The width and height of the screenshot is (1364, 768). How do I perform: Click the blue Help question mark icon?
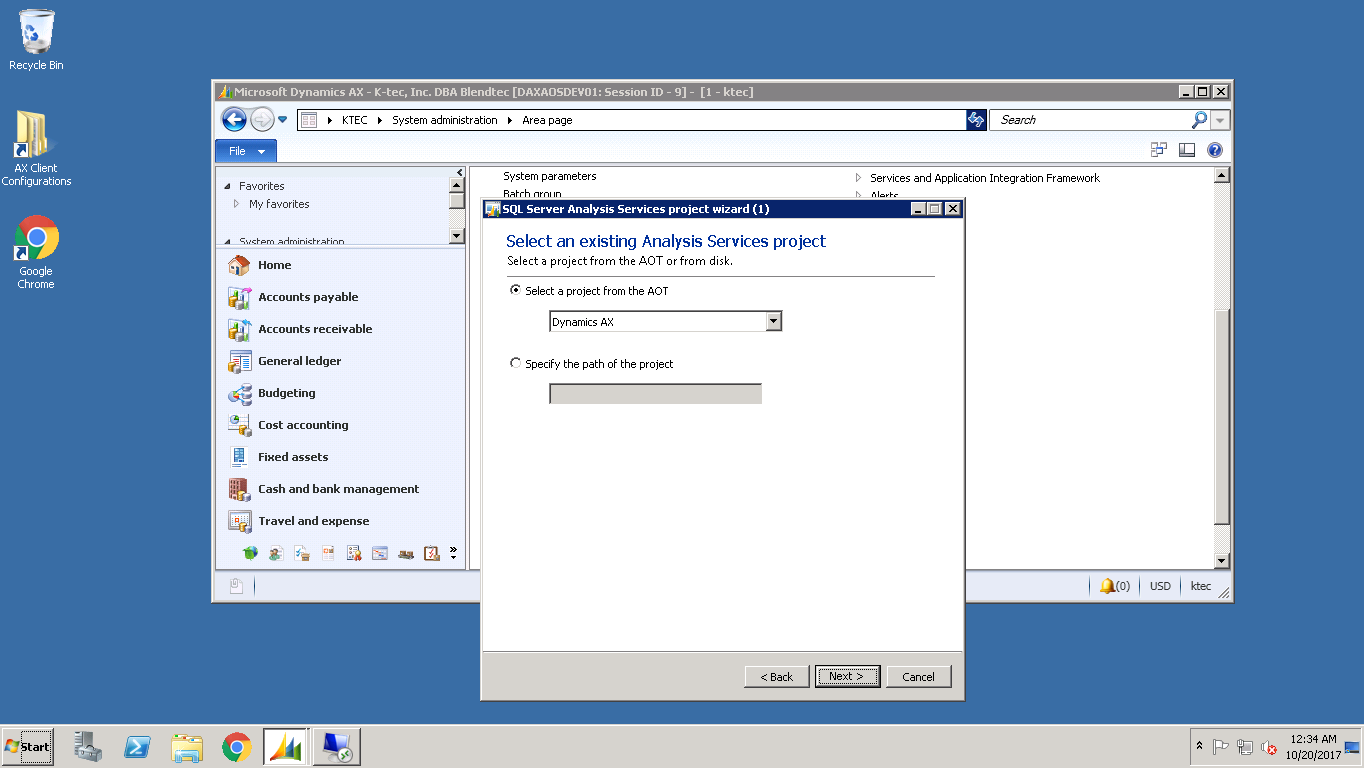tap(1215, 150)
